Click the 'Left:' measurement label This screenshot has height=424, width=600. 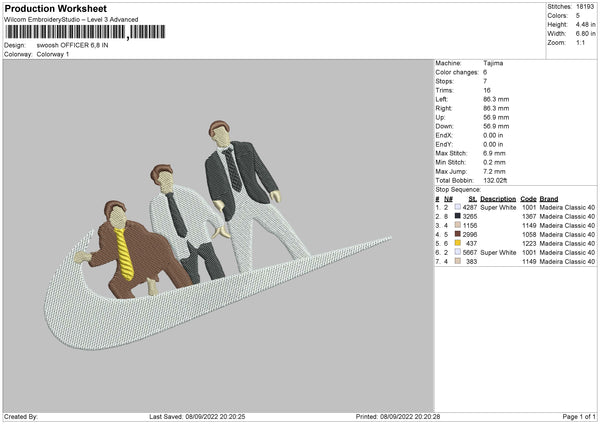tap(441, 99)
